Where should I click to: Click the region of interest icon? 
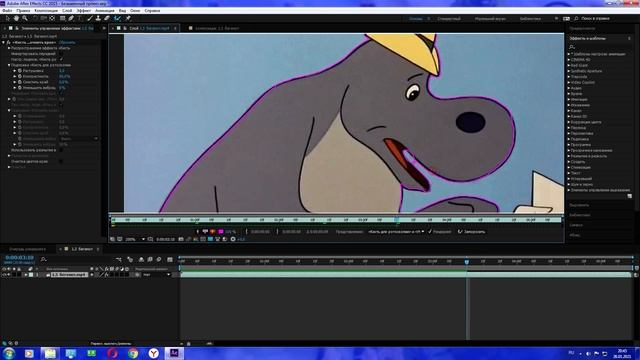203,239
